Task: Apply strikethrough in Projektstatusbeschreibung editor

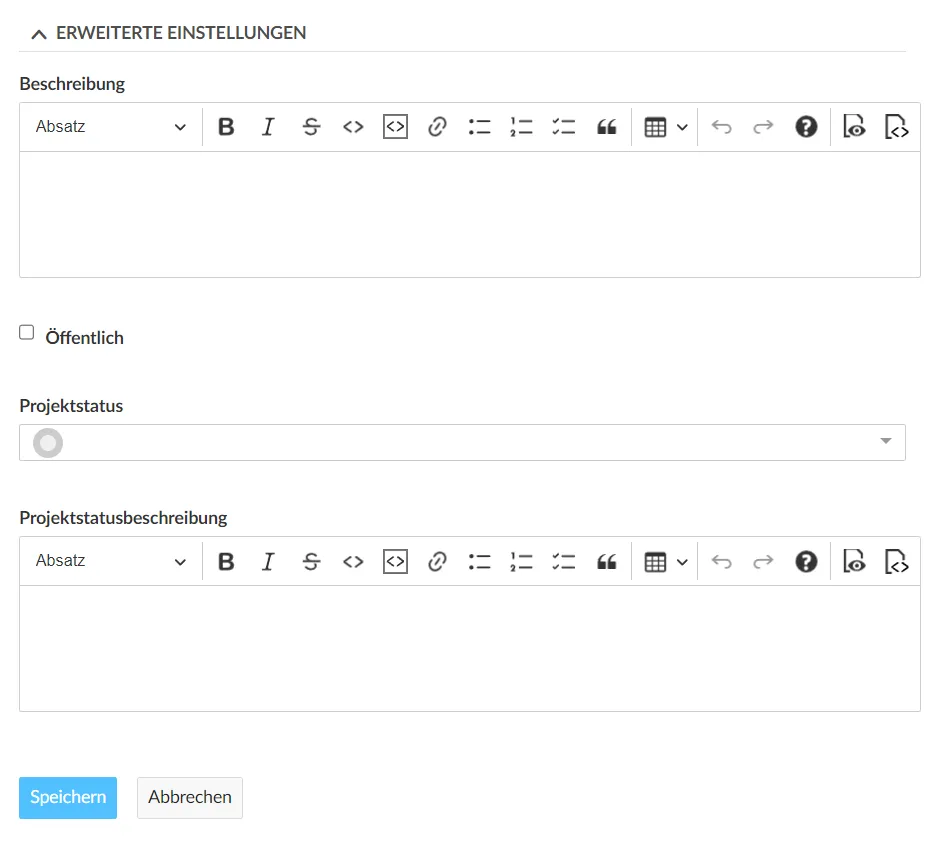Action: (x=311, y=561)
